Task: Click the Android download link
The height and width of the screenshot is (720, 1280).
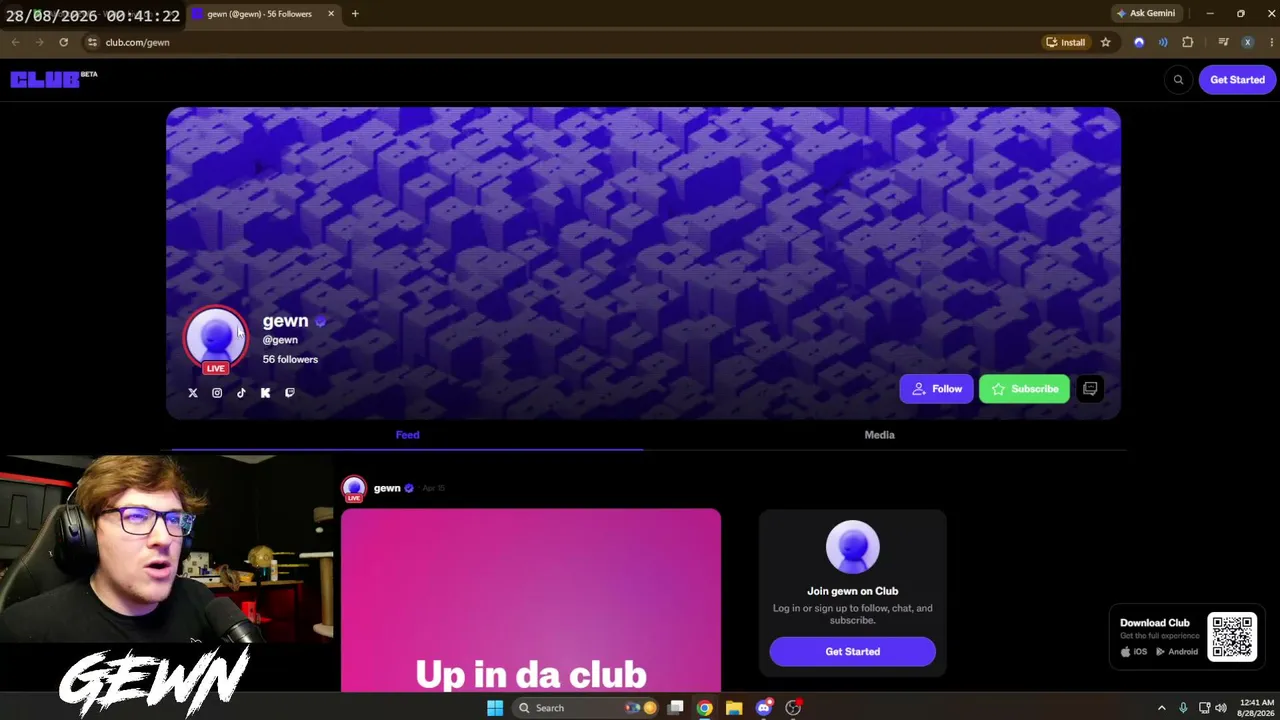Action: pos(1177,652)
